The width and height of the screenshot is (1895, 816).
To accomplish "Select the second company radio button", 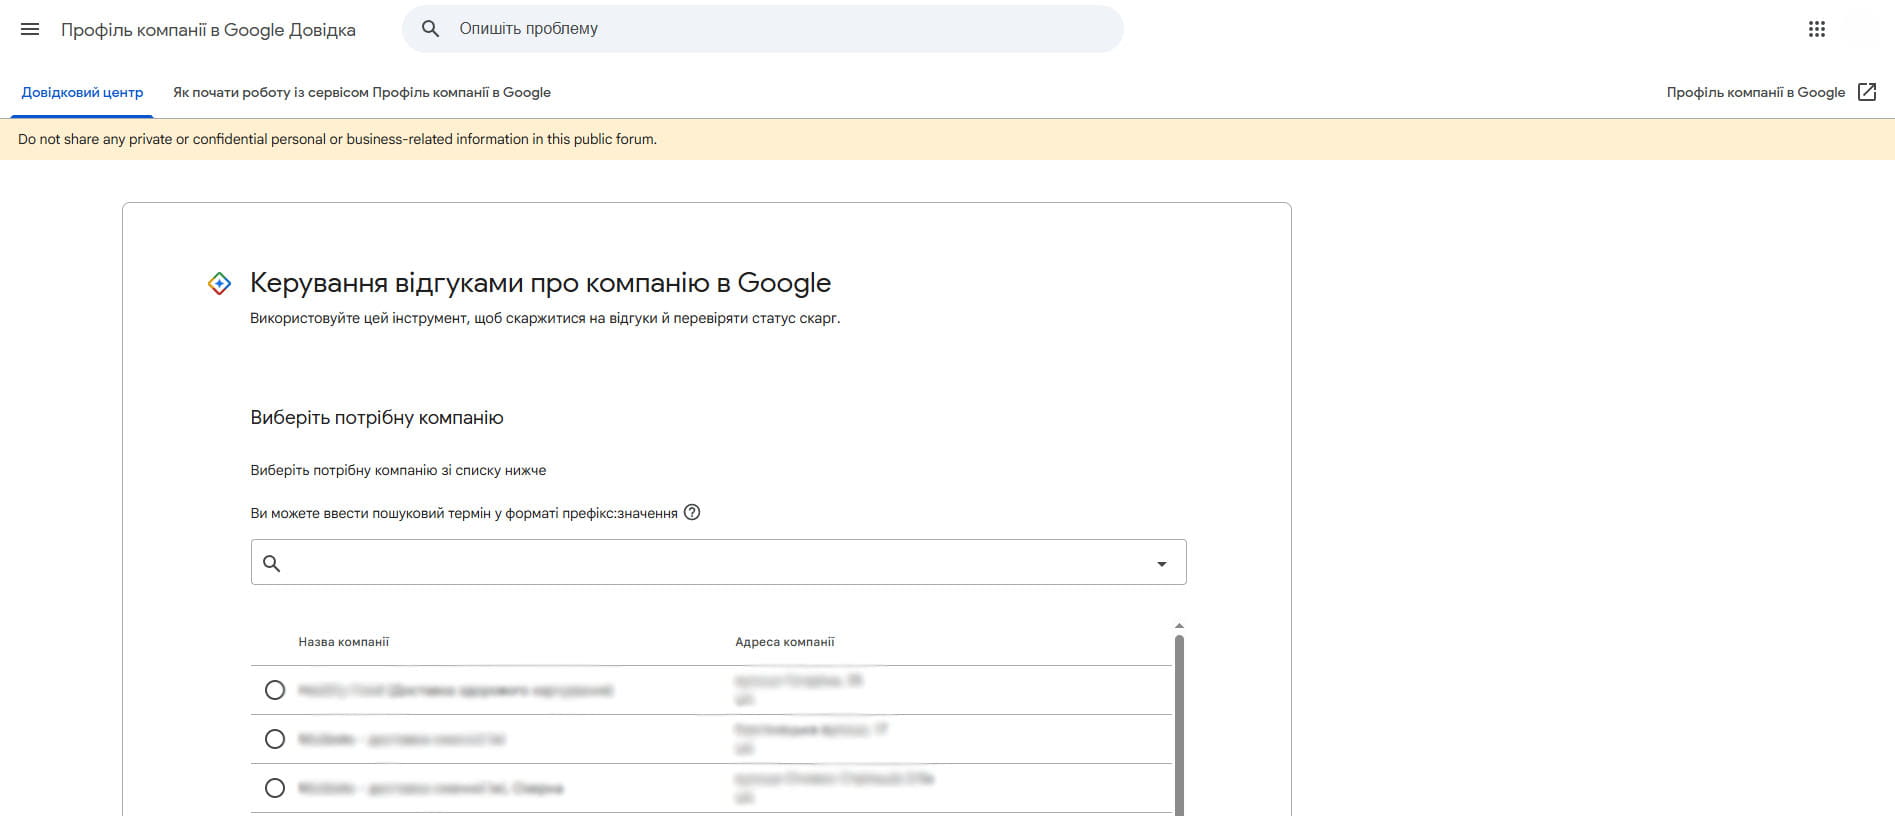I will (275, 739).
